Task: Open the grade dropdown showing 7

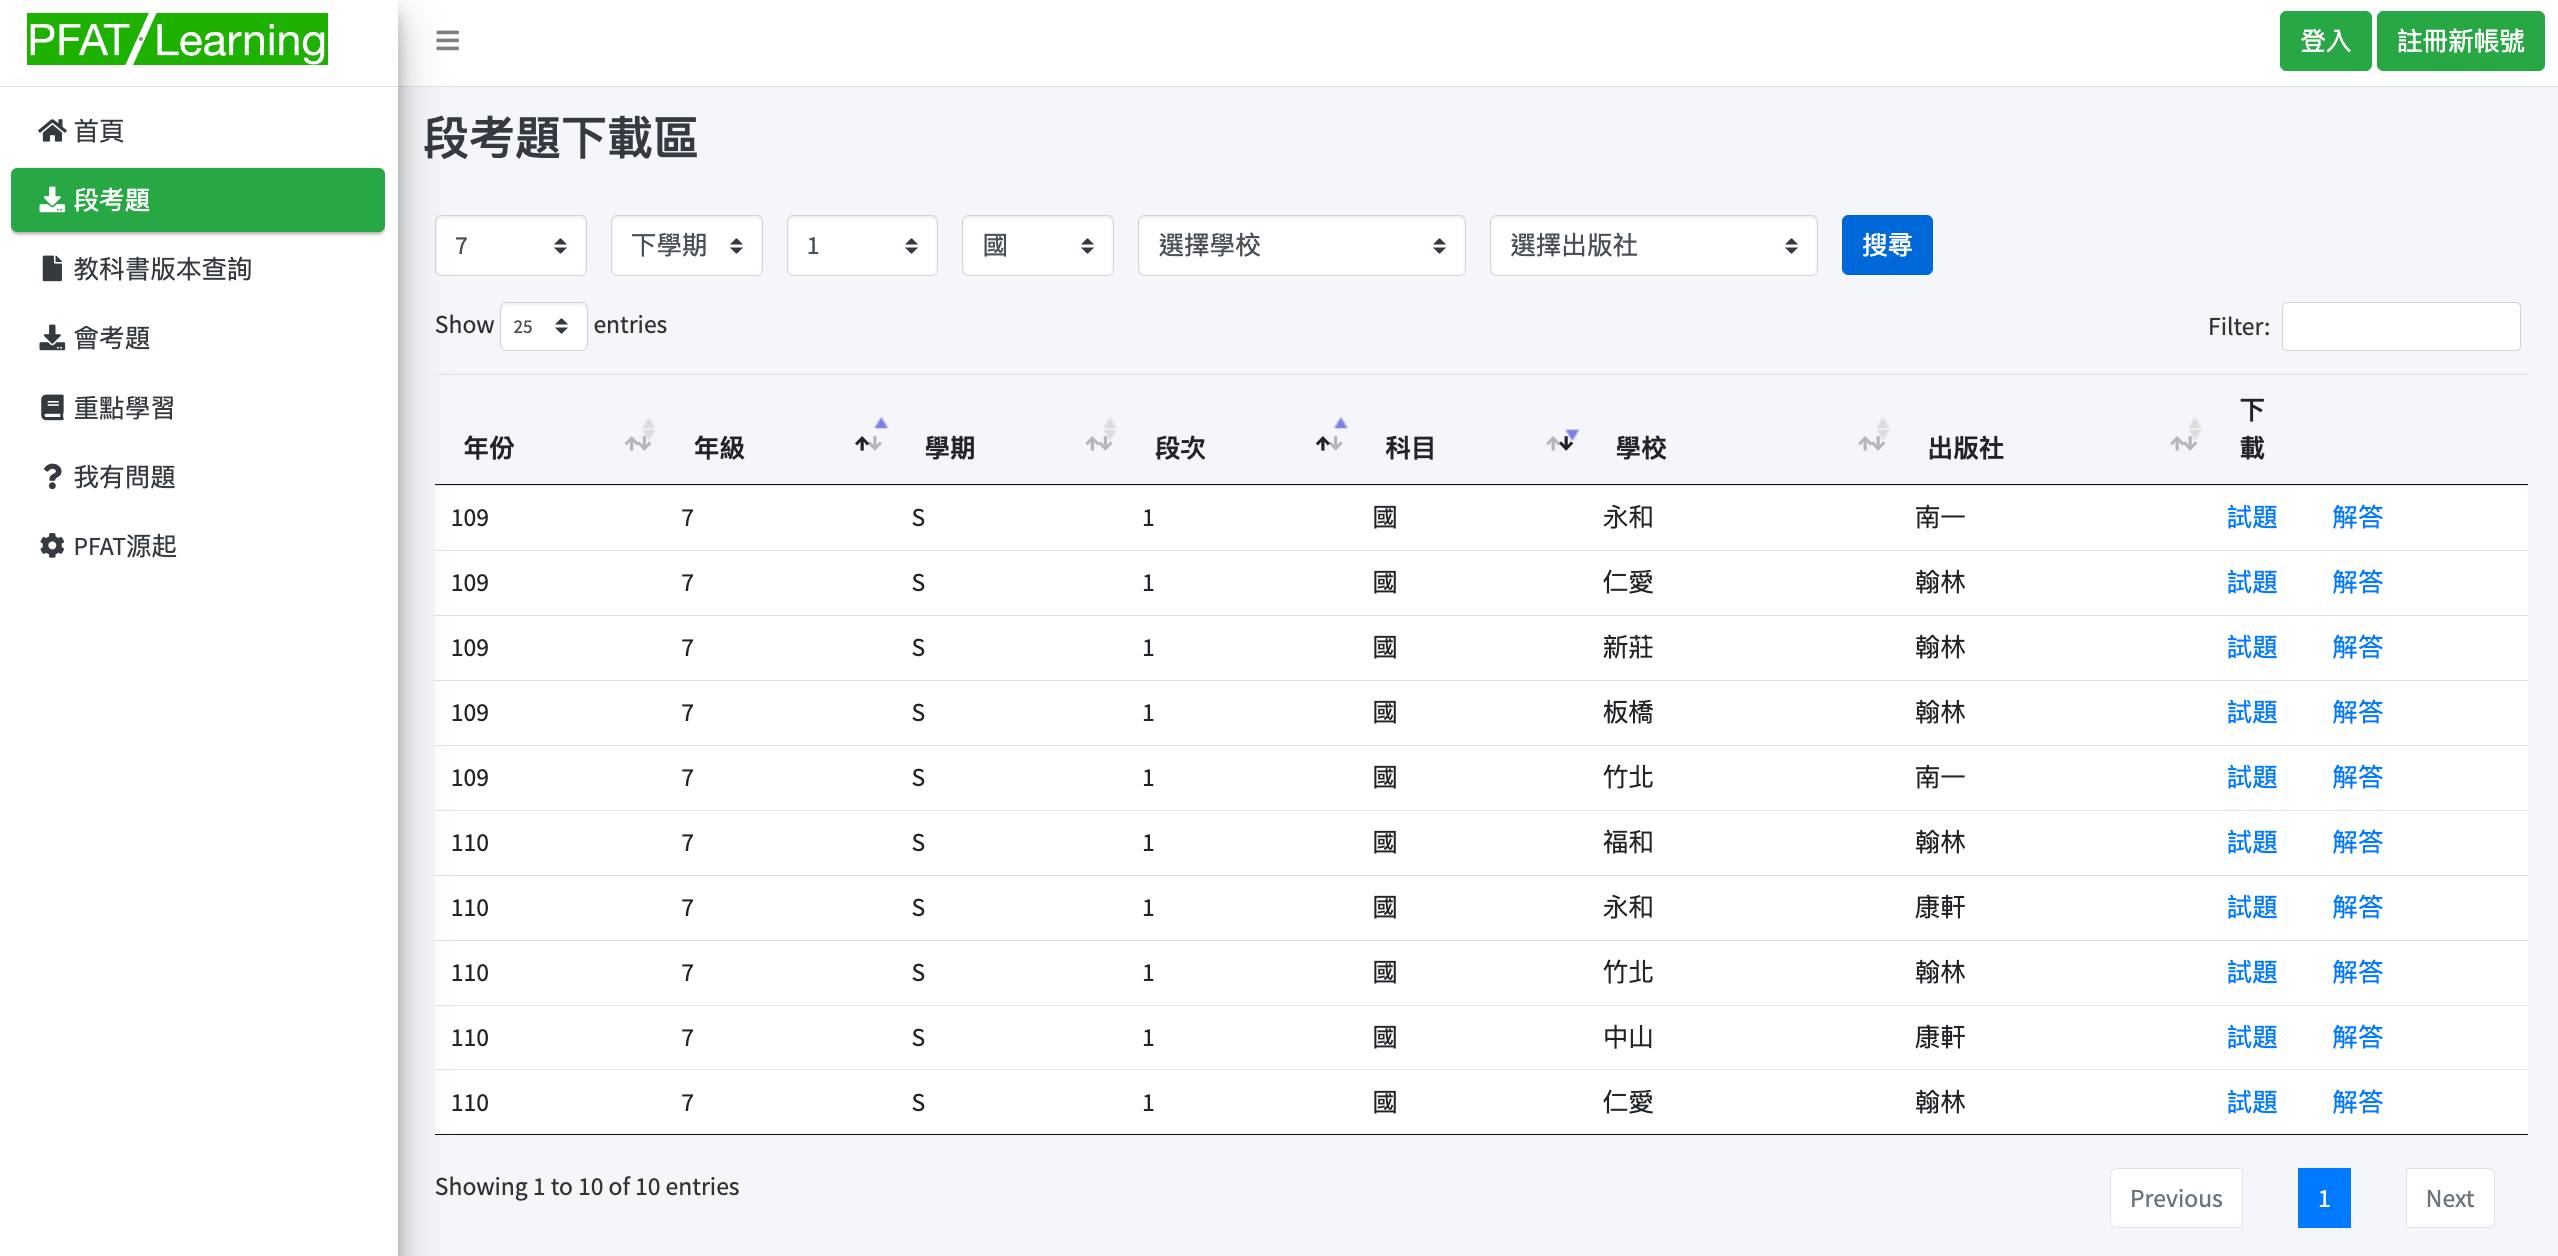Action: [511, 245]
